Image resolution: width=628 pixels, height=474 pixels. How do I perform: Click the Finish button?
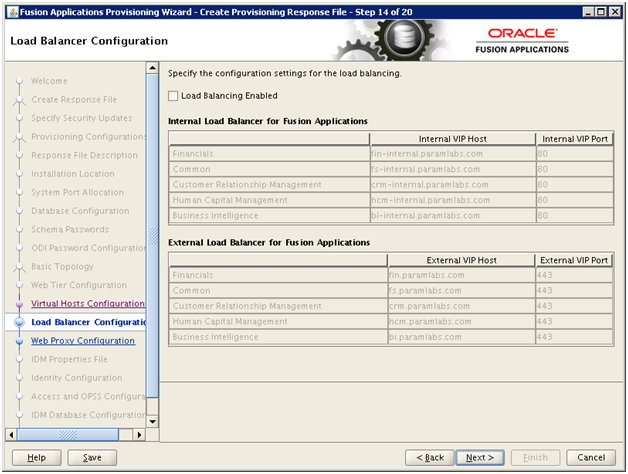click(x=535, y=458)
